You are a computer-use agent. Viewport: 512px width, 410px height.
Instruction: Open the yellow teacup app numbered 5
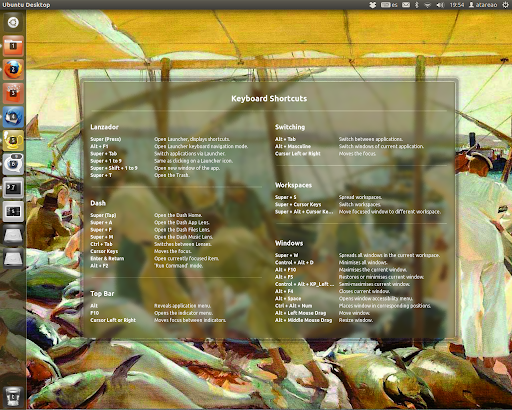coord(13,140)
